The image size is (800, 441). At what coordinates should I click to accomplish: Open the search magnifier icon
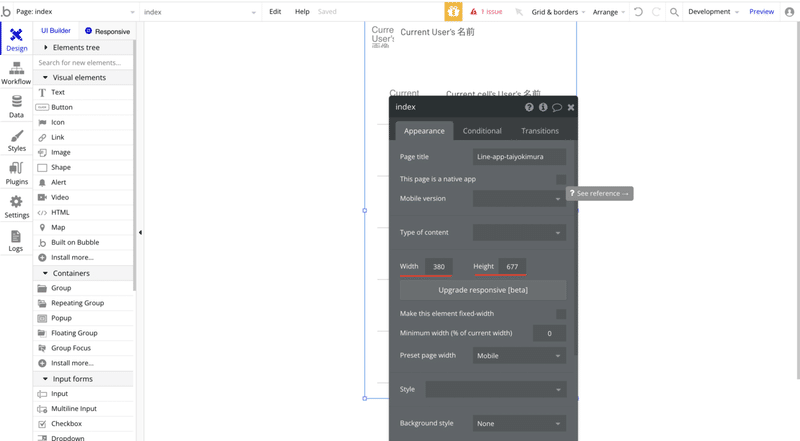point(674,11)
